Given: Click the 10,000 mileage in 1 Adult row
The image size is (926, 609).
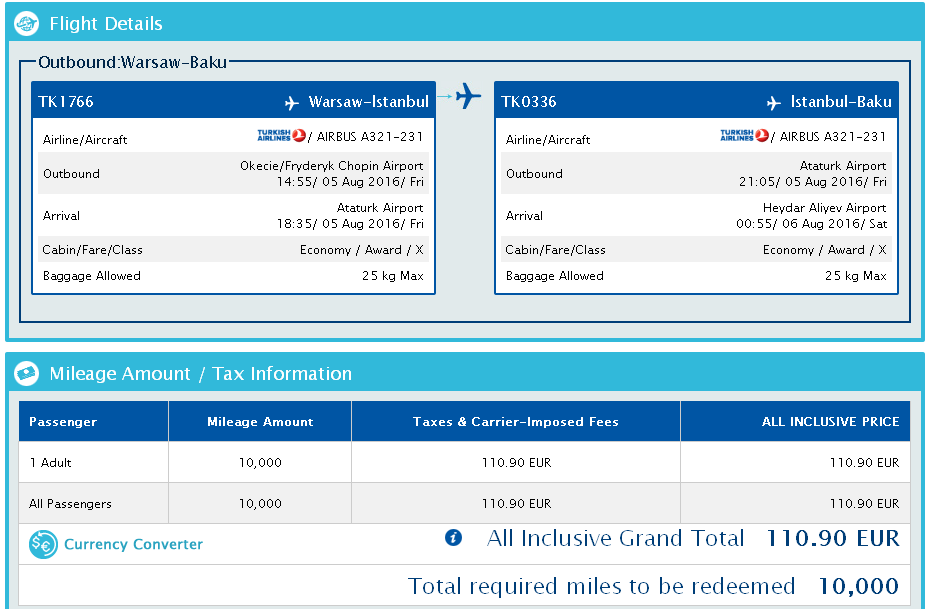Looking at the screenshot, I should point(260,463).
